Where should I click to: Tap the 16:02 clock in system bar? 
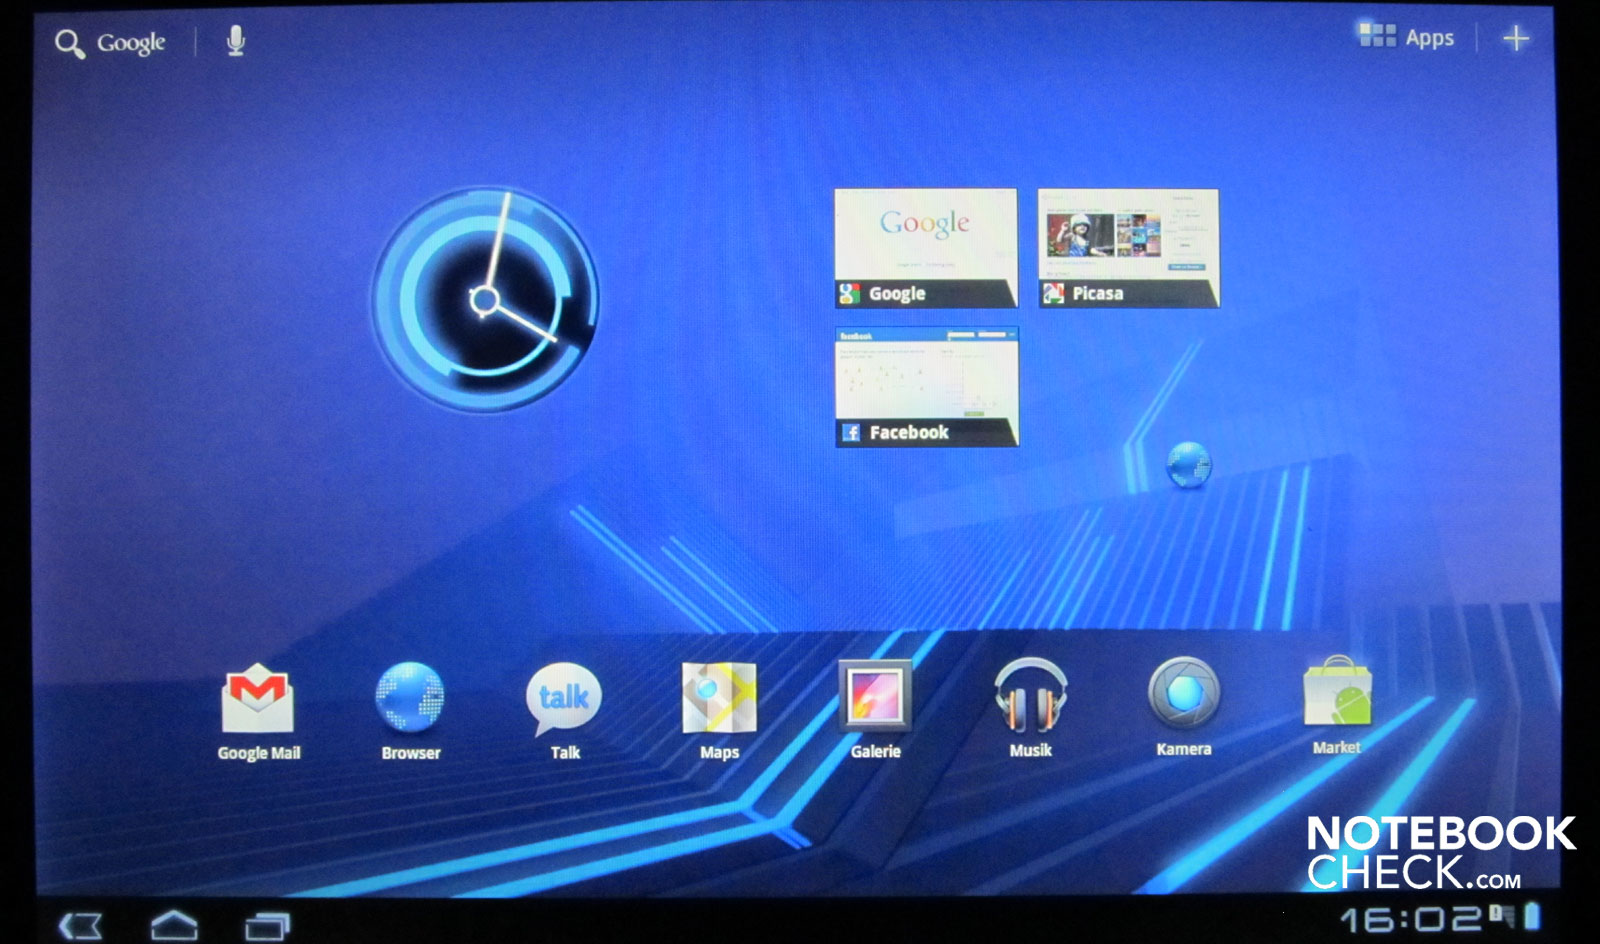[x=1411, y=920]
